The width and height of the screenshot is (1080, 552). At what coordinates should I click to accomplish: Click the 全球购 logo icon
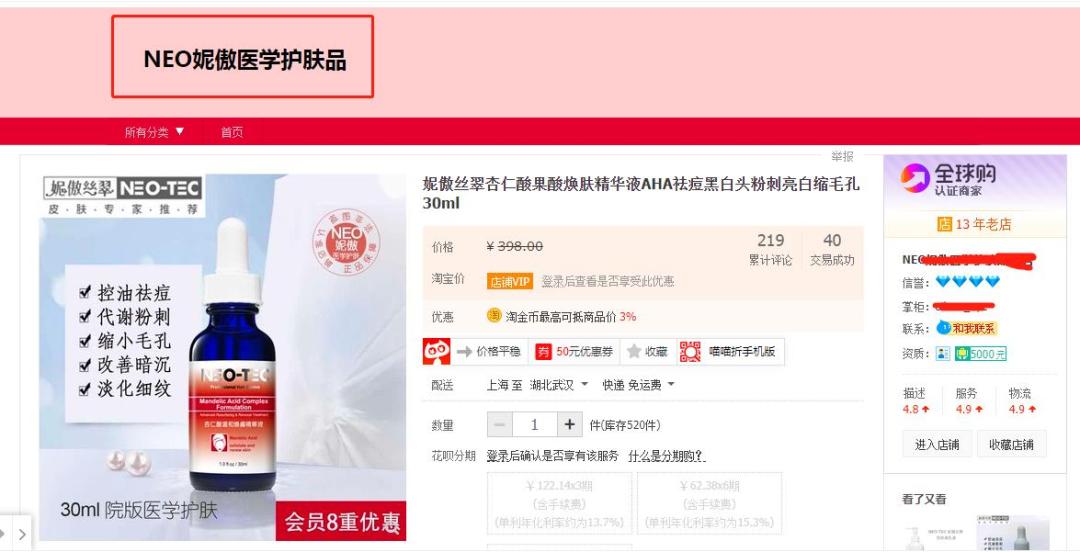tap(915, 178)
